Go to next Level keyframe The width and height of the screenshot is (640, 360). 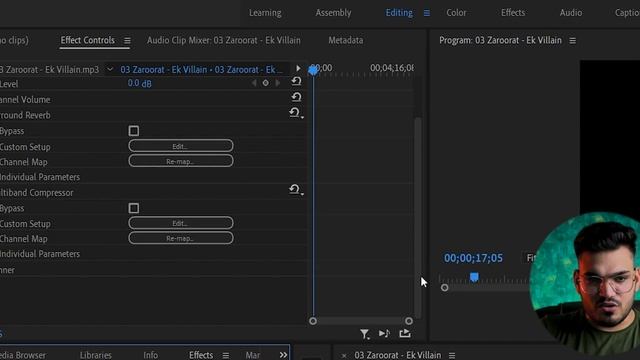[278, 83]
